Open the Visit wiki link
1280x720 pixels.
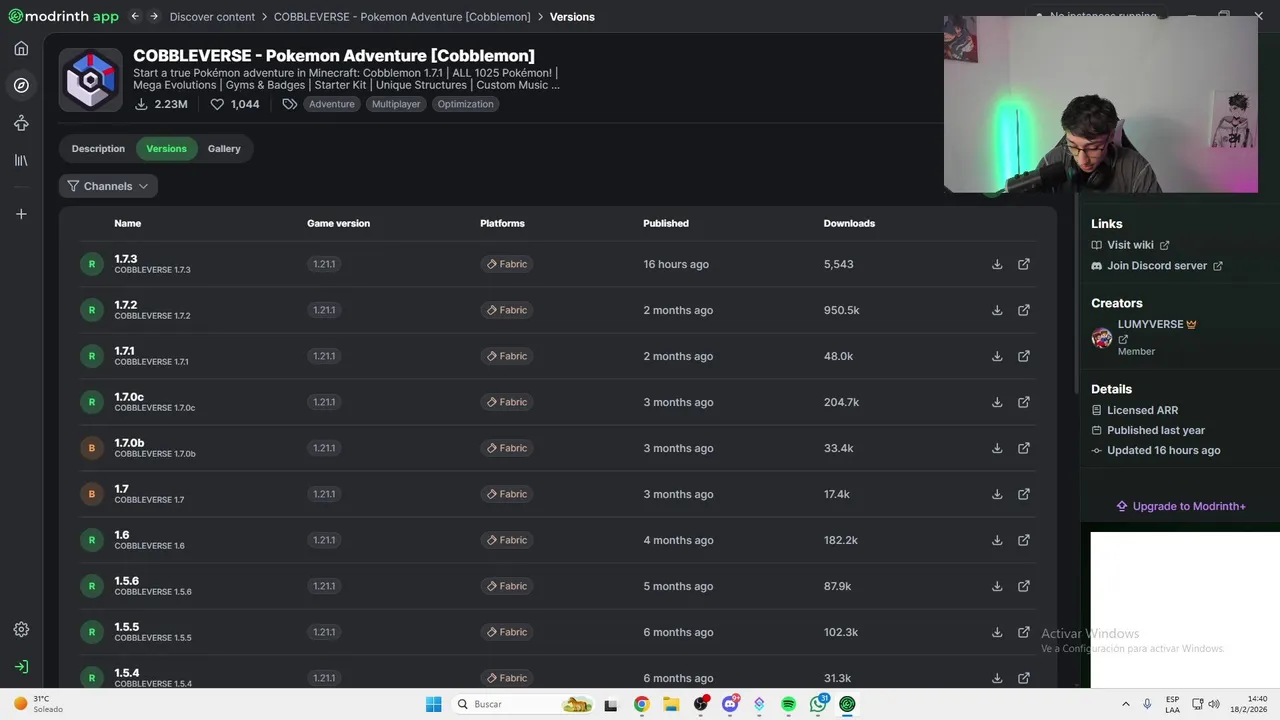coord(1130,245)
